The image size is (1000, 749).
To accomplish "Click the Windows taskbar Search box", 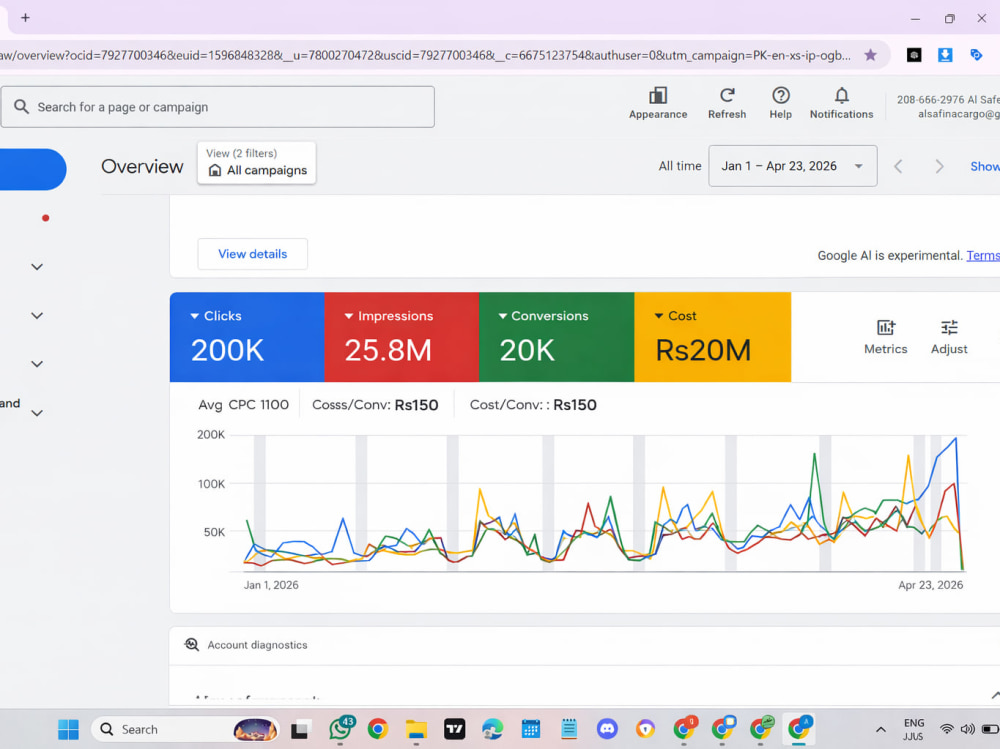I will [x=186, y=729].
